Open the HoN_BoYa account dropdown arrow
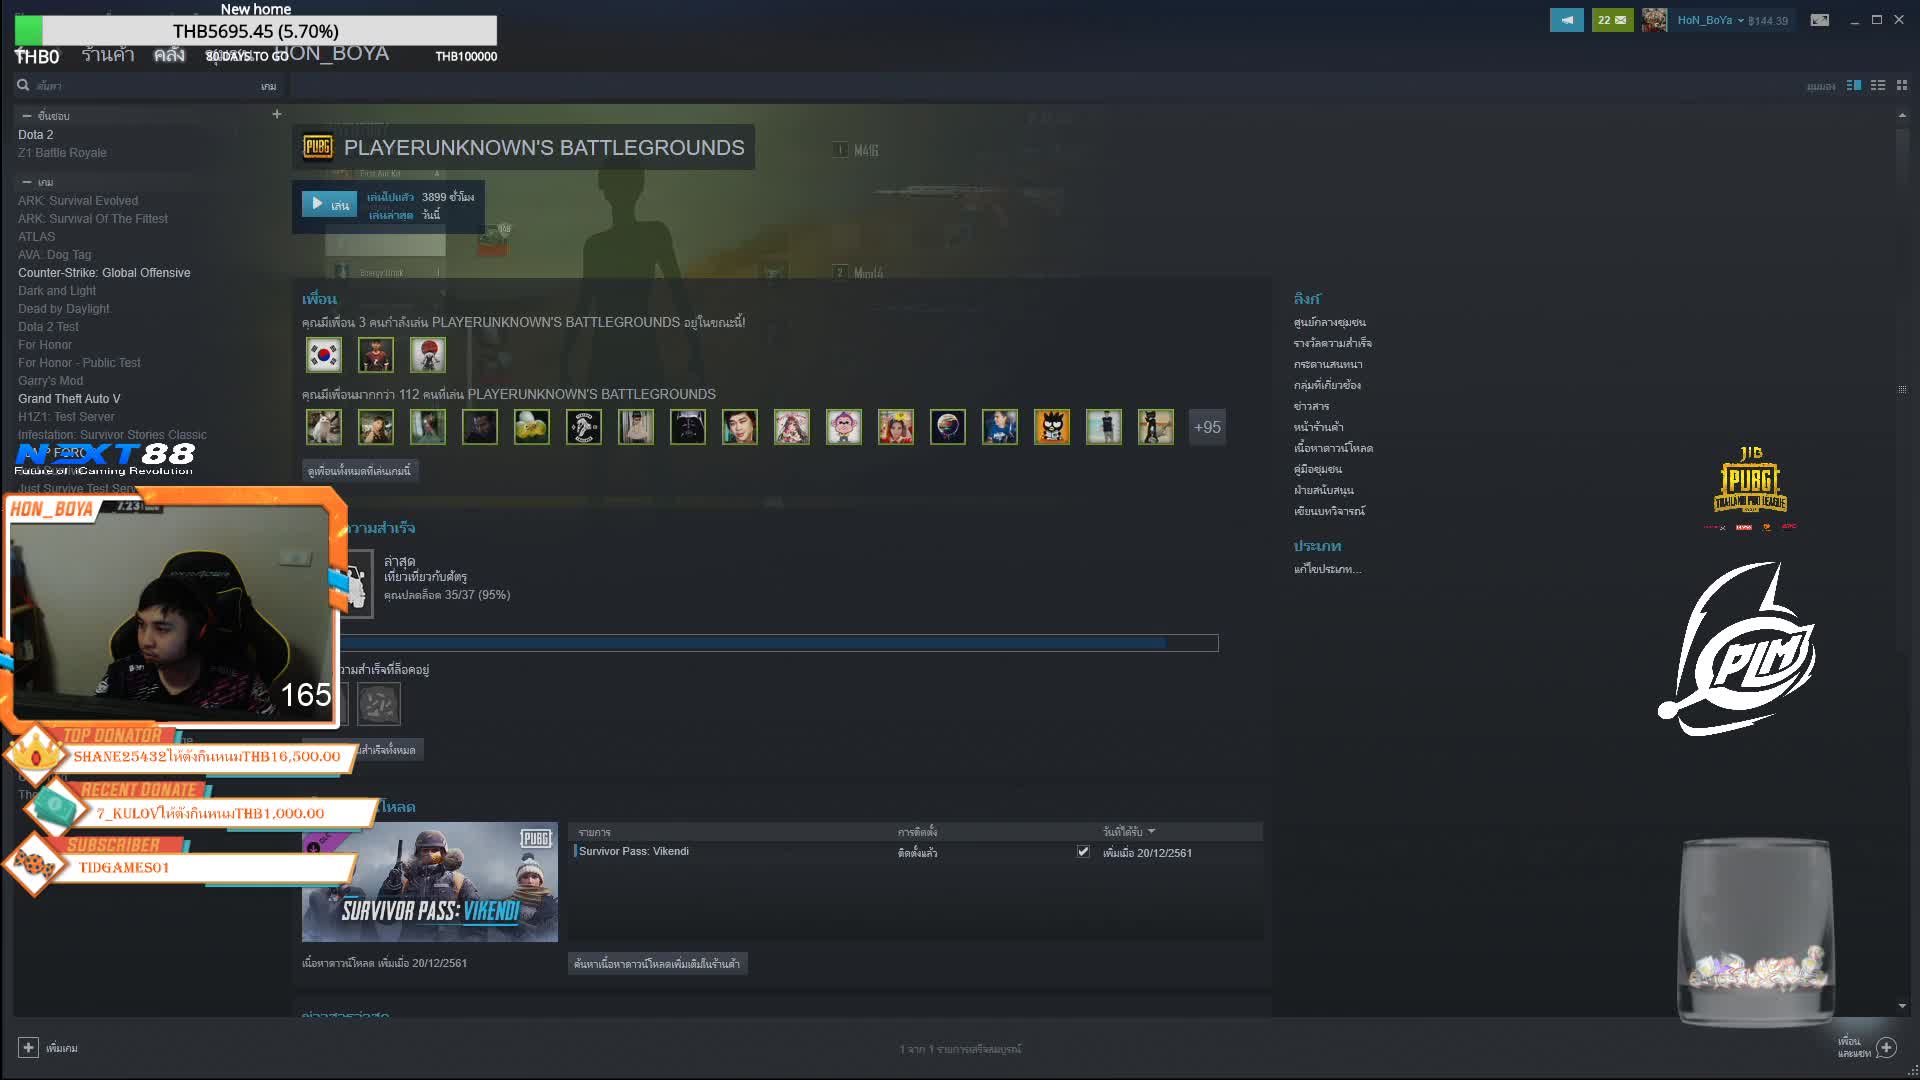Image resolution: width=1920 pixels, height=1080 pixels. 1741,20
